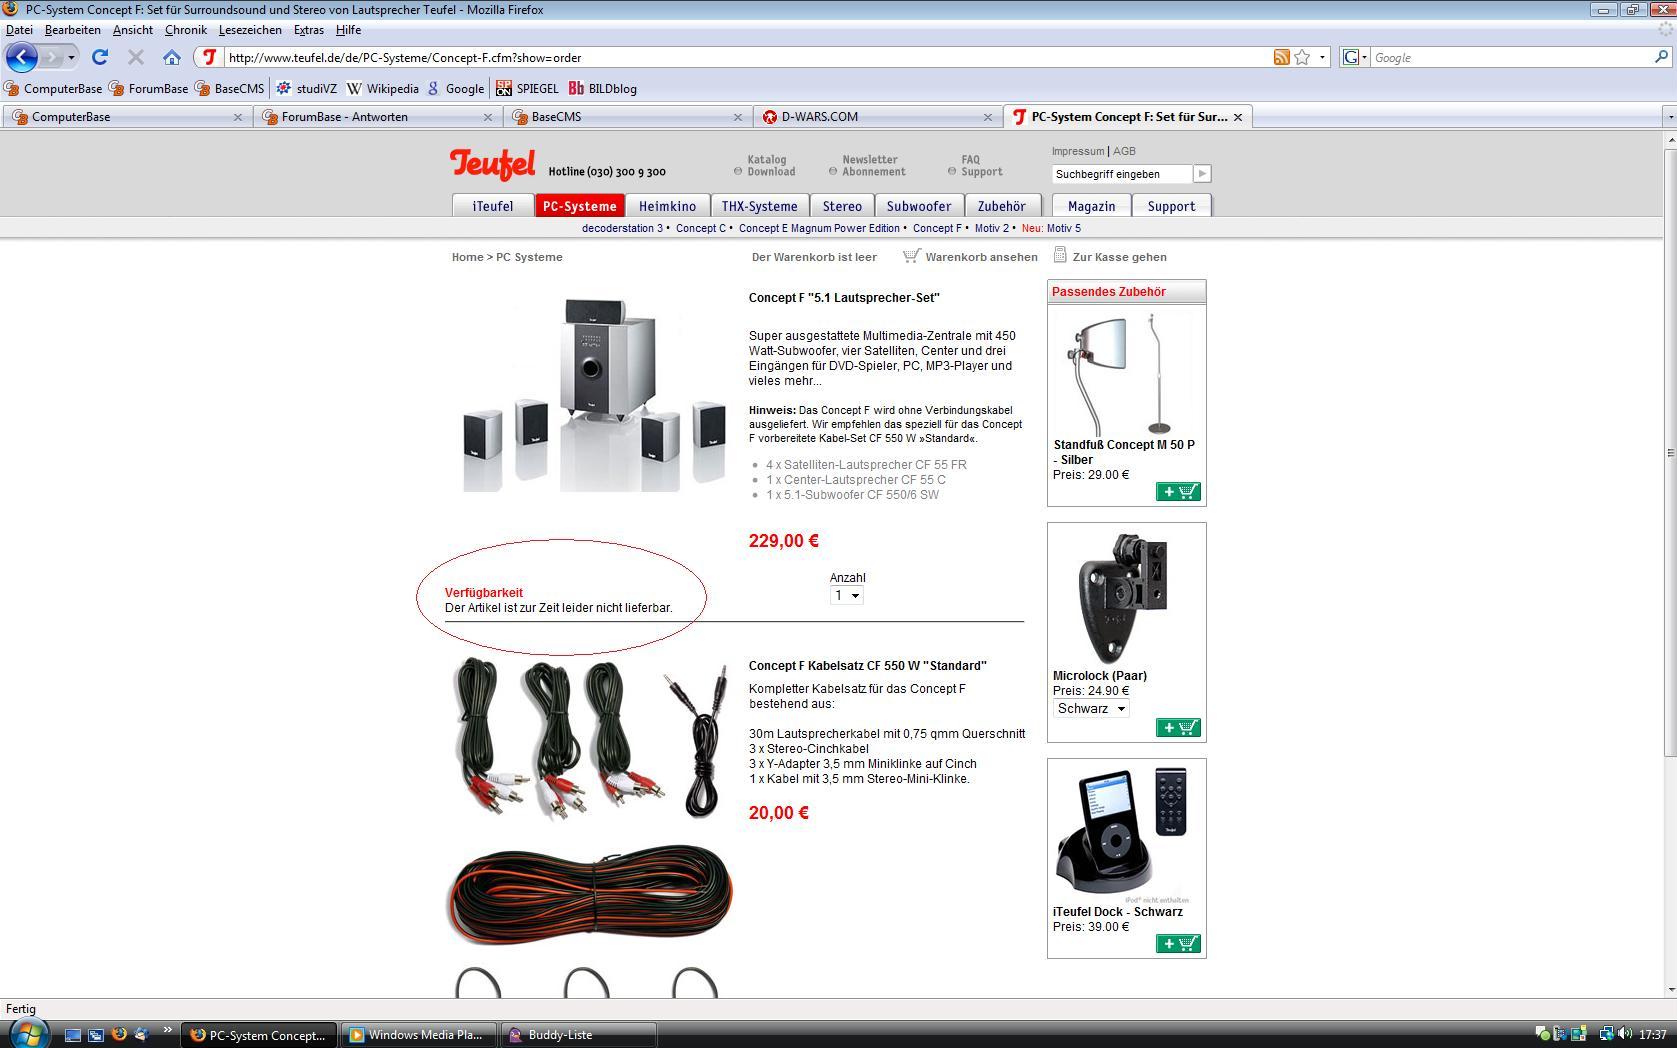Screen dimensions: 1677x1048
Task: Click the Concept F speaker set product image
Action: coord(593,395)
